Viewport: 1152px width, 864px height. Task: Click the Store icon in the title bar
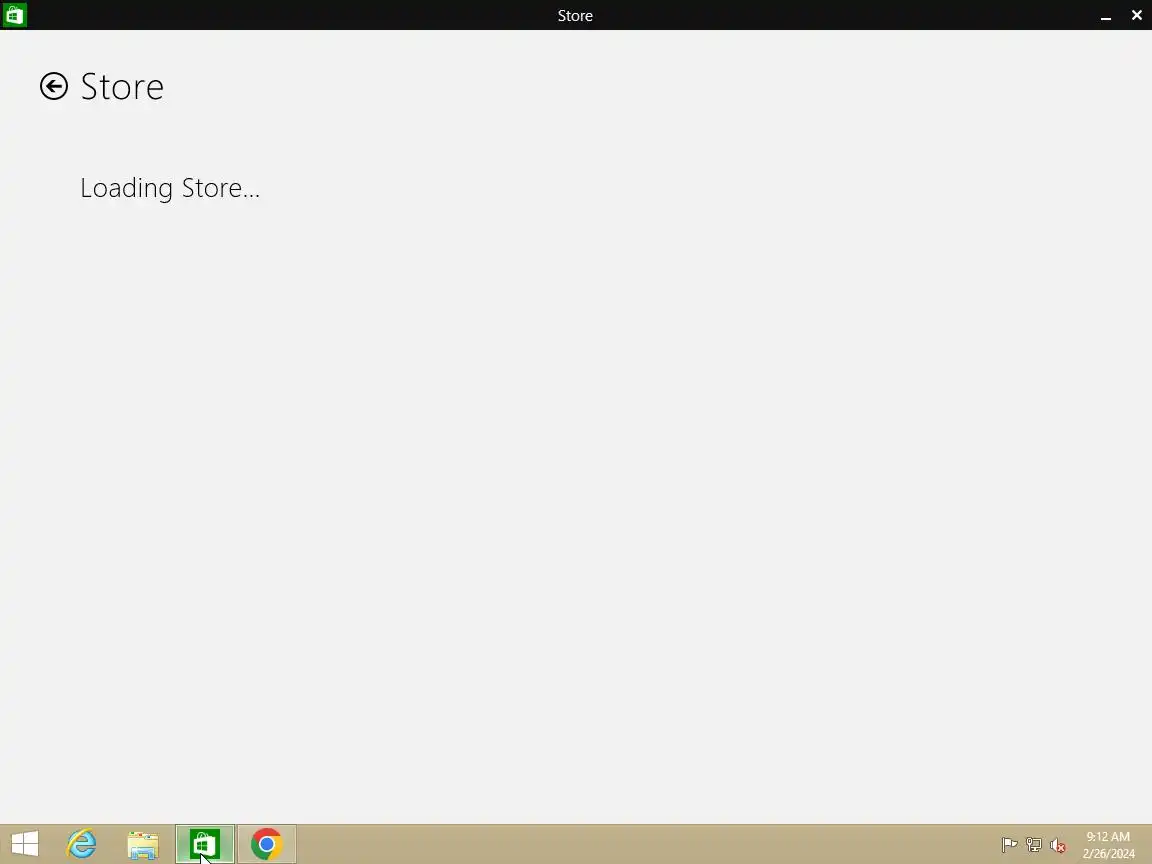coord(15,15)
